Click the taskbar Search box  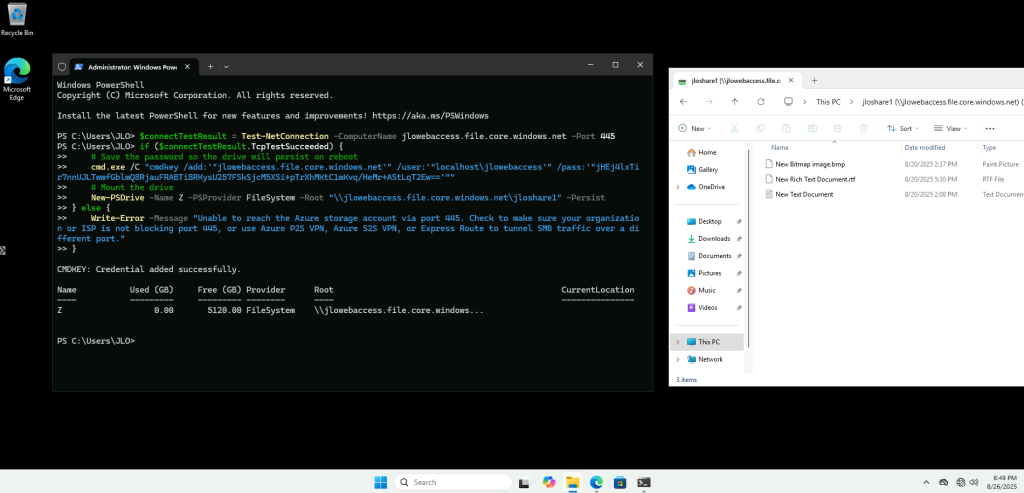[453, 482]
